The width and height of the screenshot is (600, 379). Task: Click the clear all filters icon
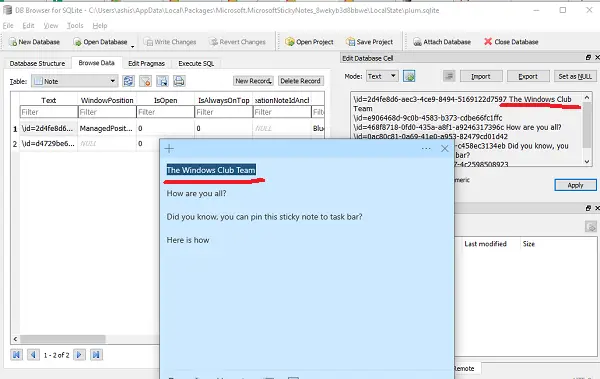click(145, 81)
